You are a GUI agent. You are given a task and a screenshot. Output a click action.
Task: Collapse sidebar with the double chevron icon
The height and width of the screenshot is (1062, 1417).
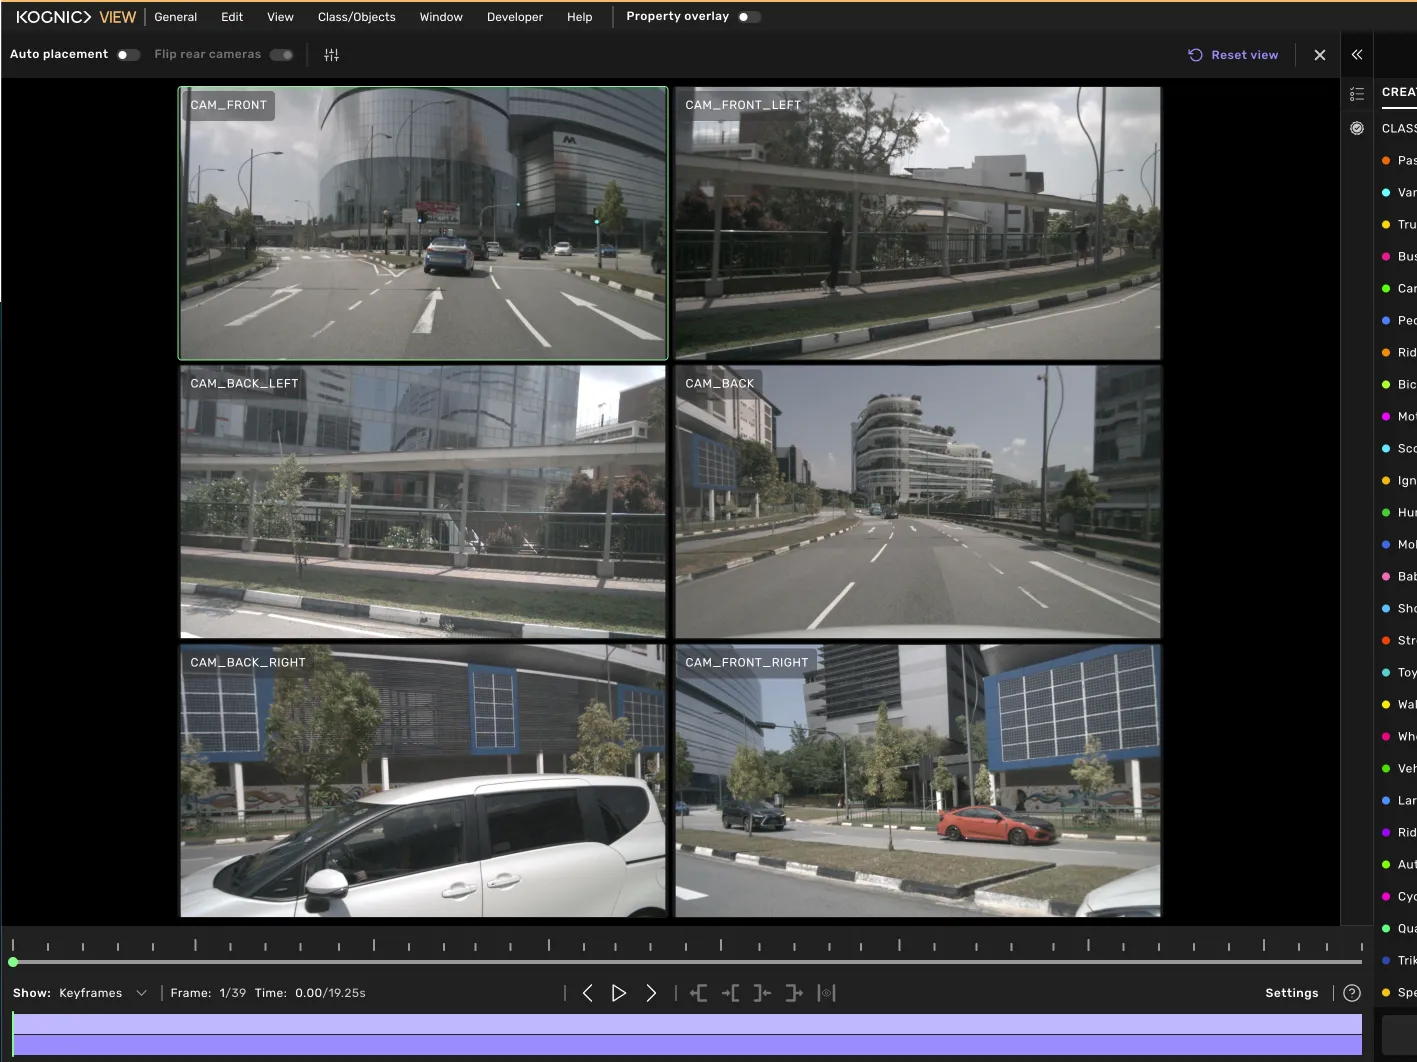pos(1357,55)
